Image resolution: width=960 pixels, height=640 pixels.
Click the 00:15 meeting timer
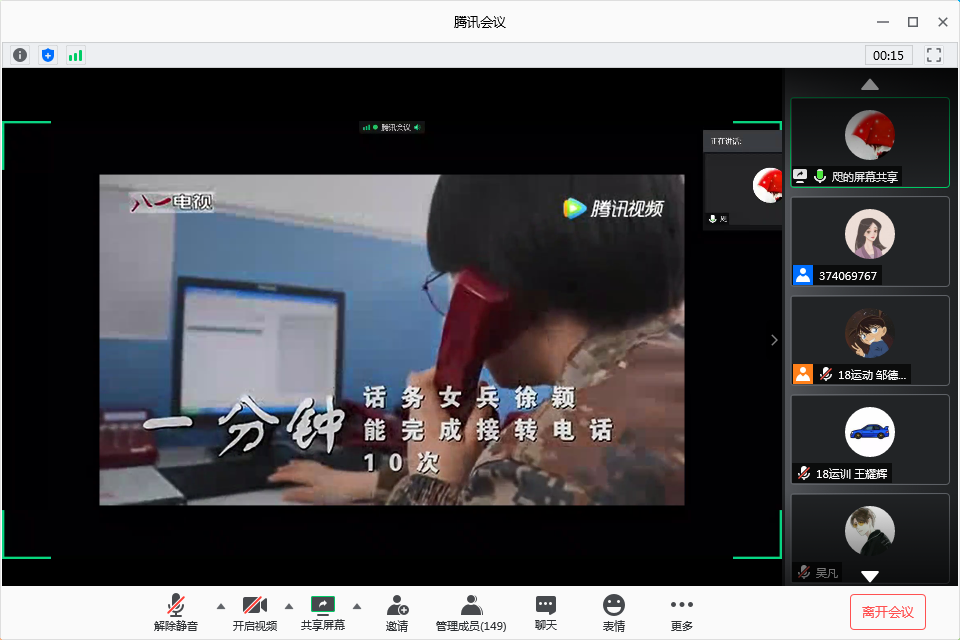coord(888,55)
